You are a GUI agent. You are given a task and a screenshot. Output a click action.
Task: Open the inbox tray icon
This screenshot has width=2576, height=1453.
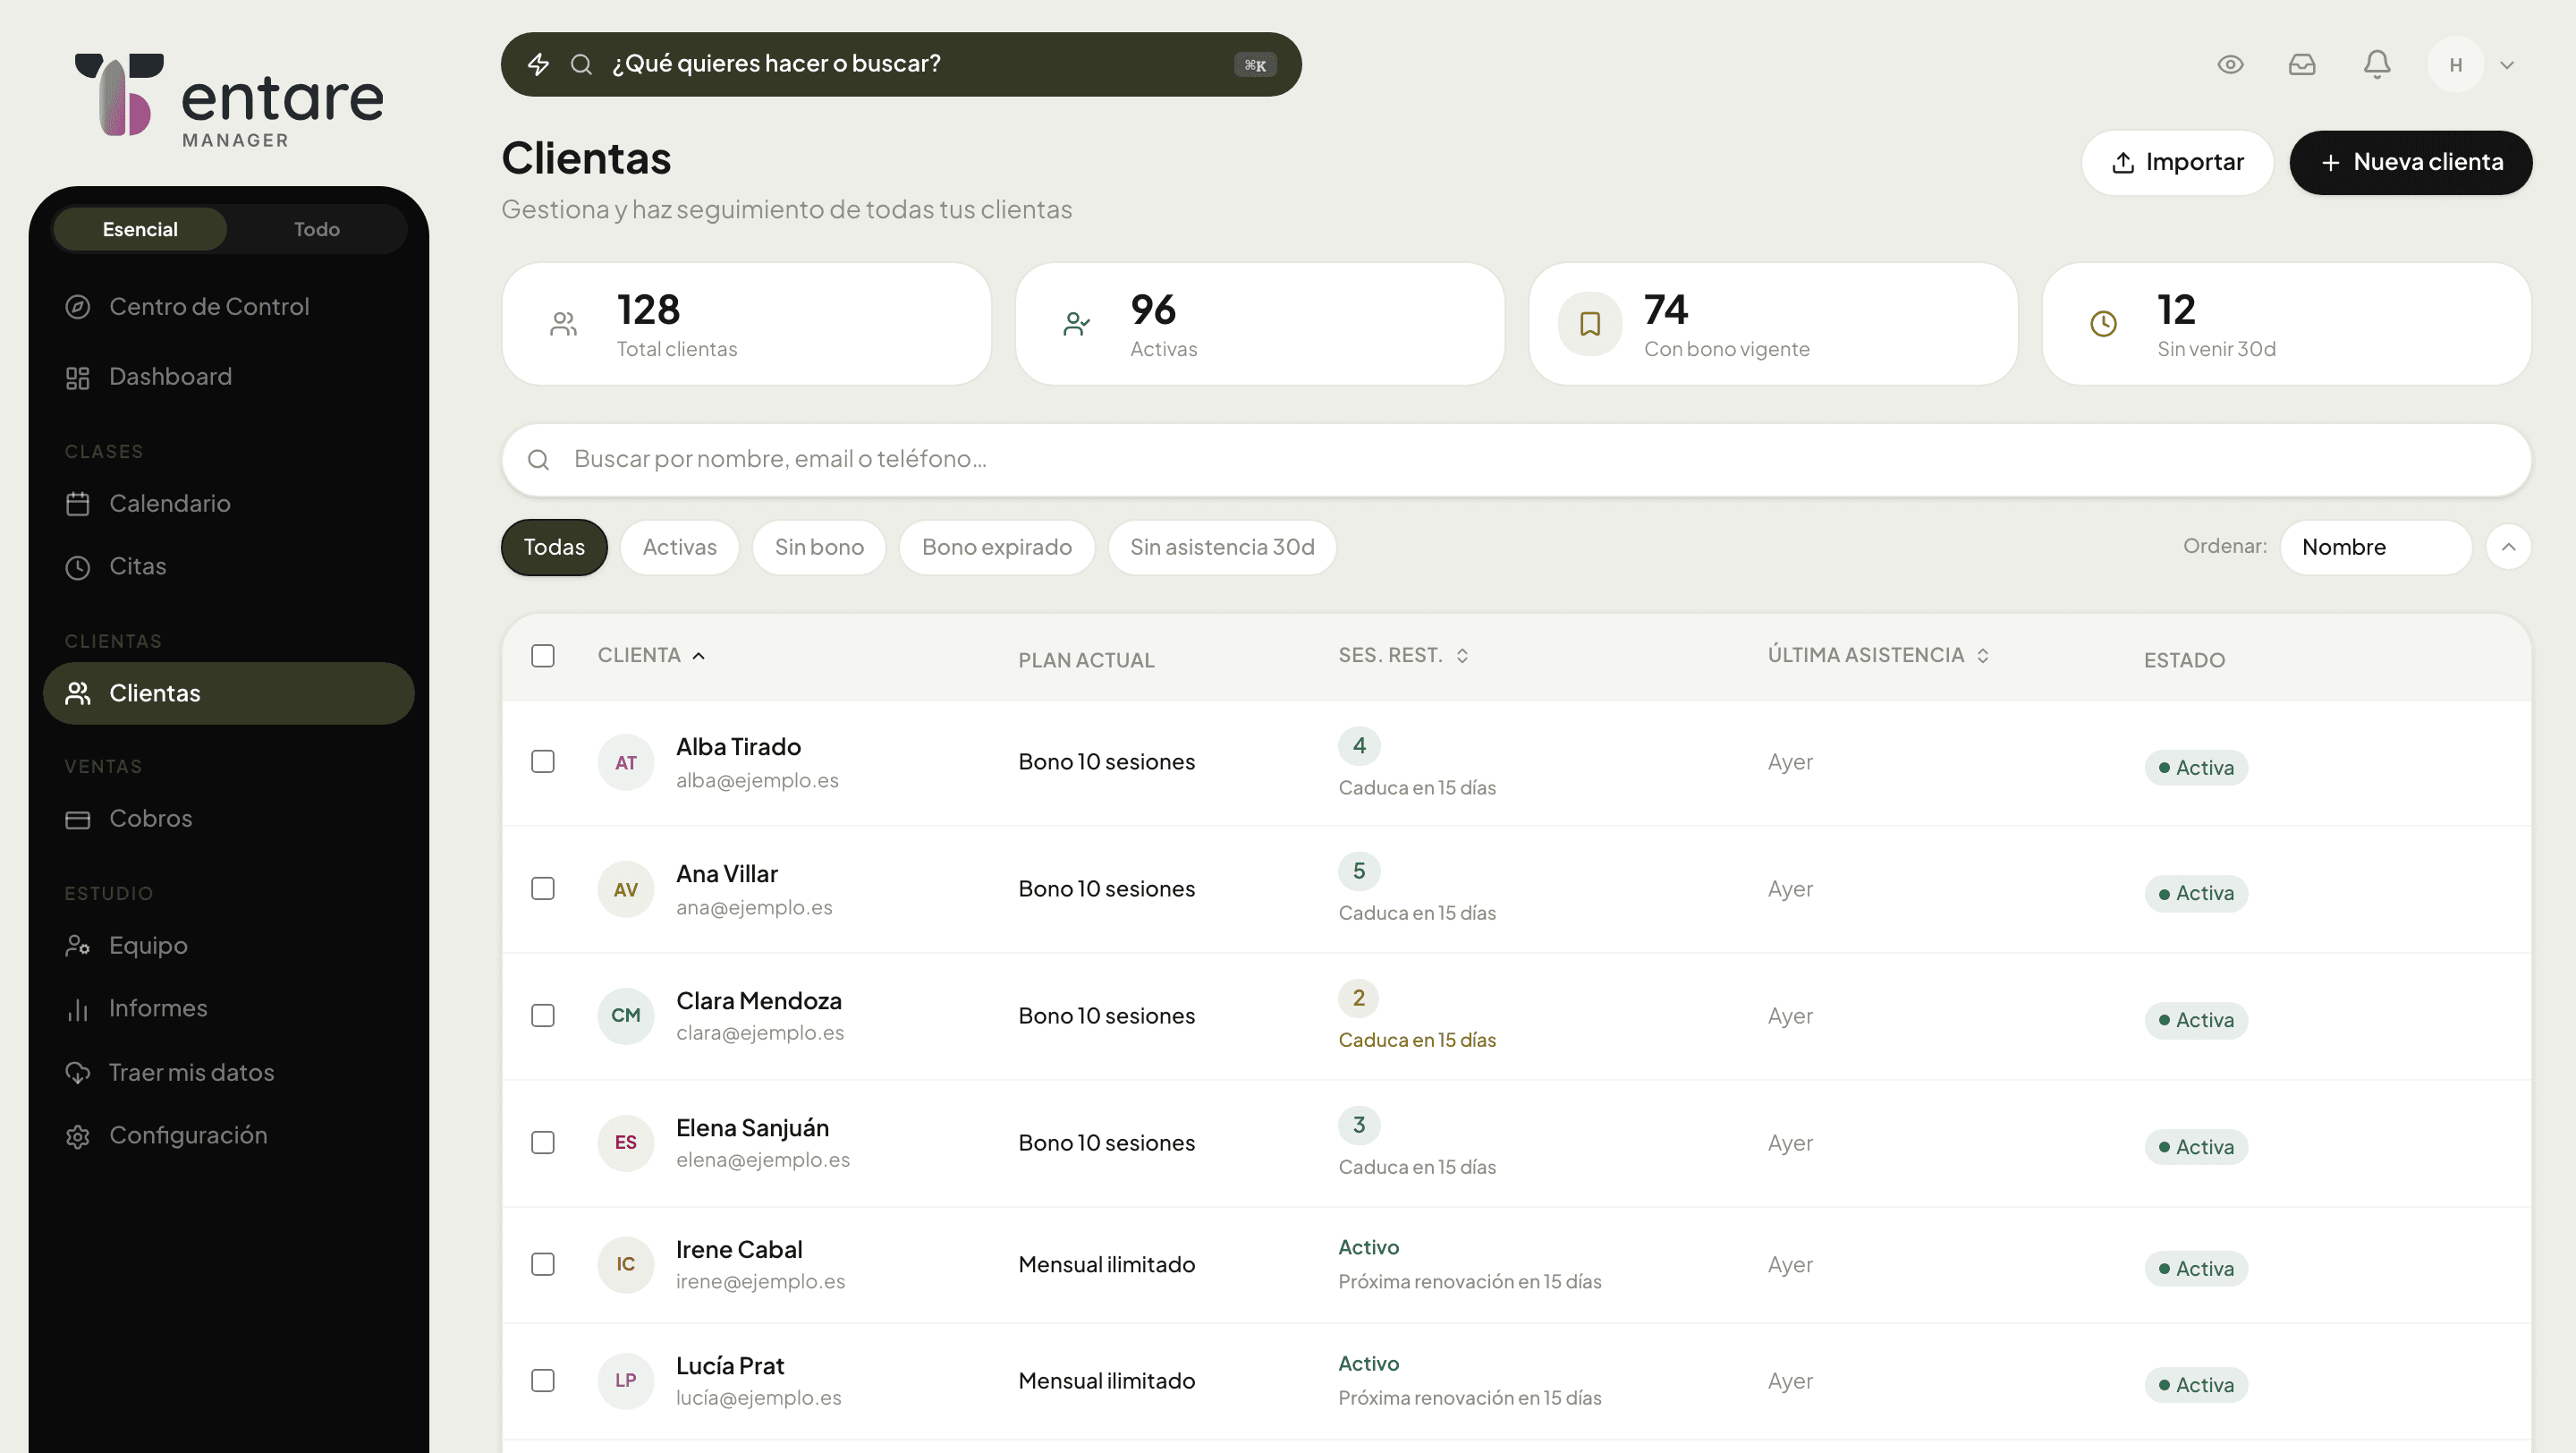(2302, 65)
